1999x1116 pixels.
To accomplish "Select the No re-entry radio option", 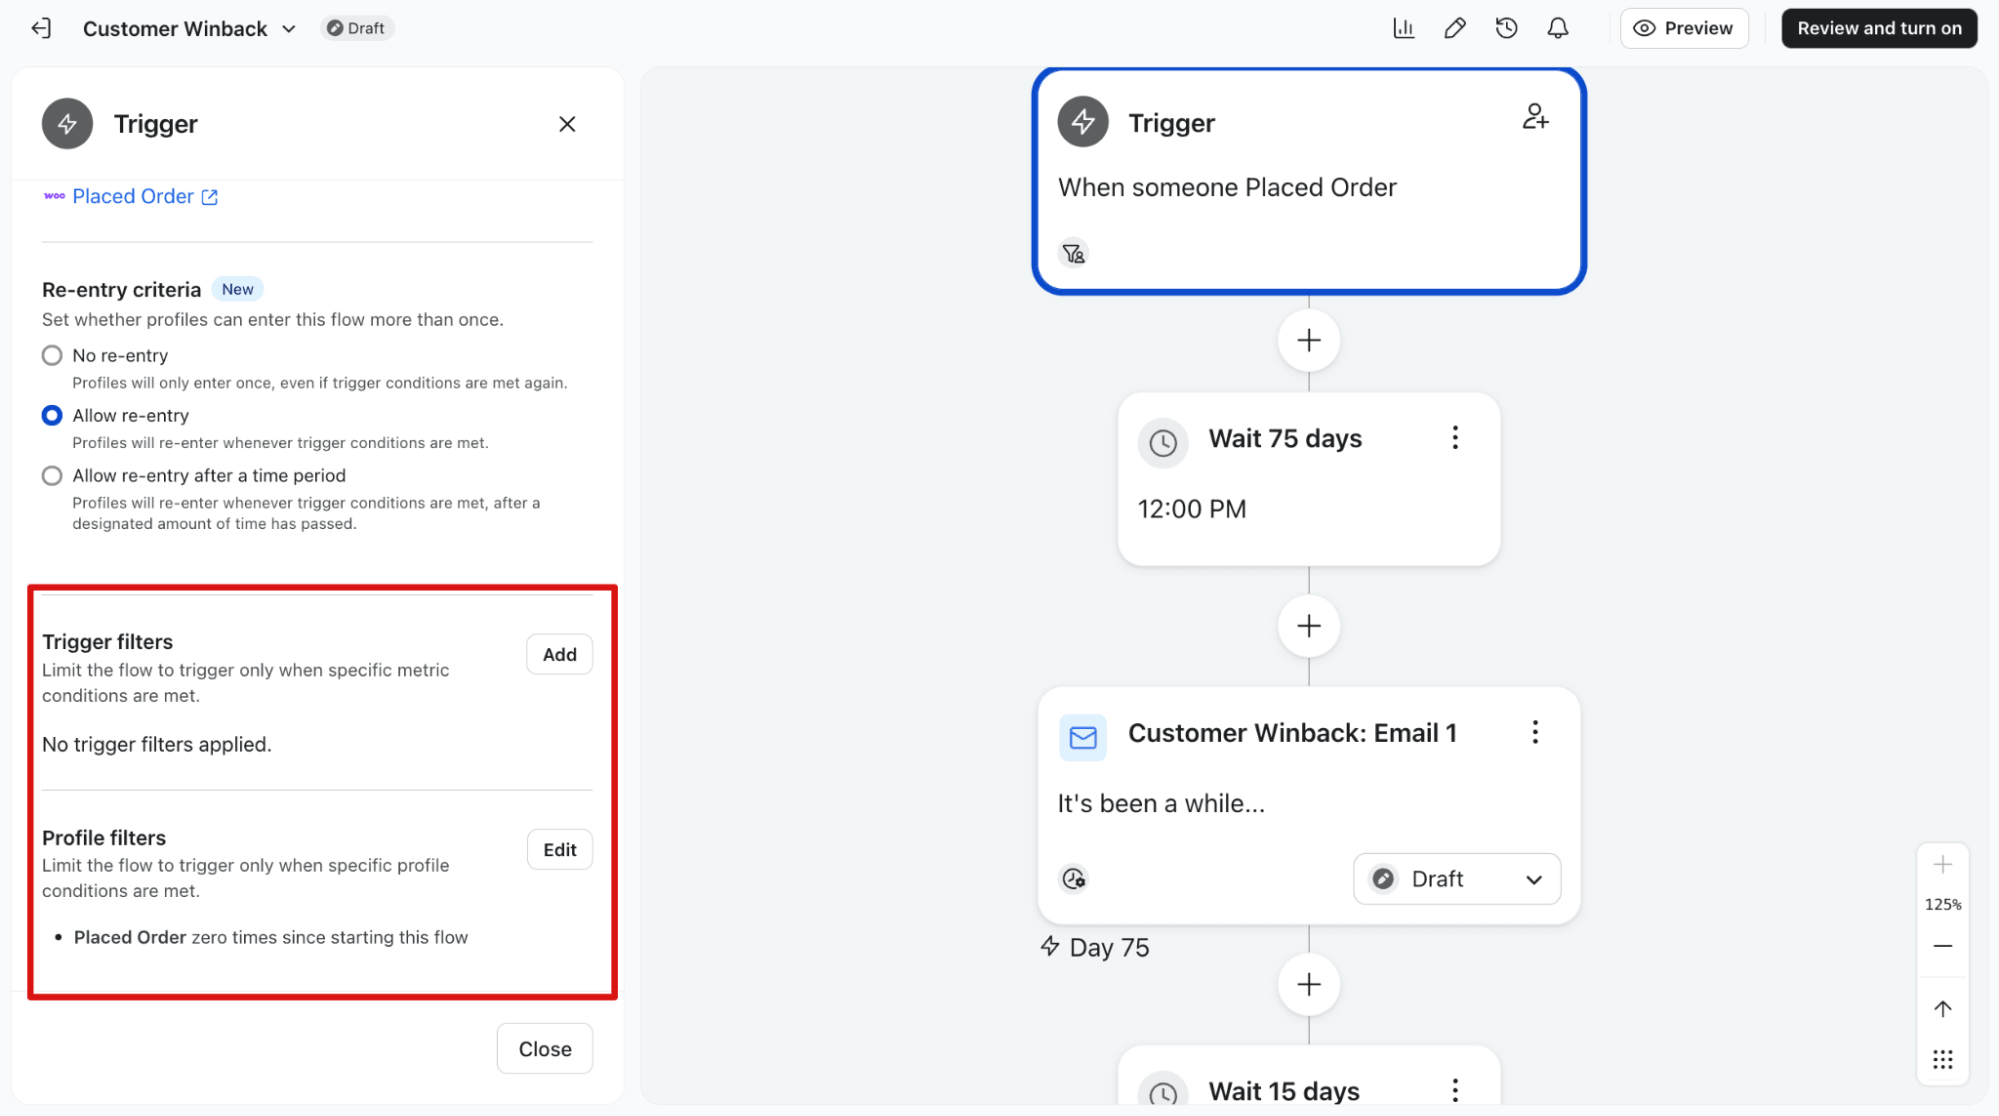I will tap(52, 355).
